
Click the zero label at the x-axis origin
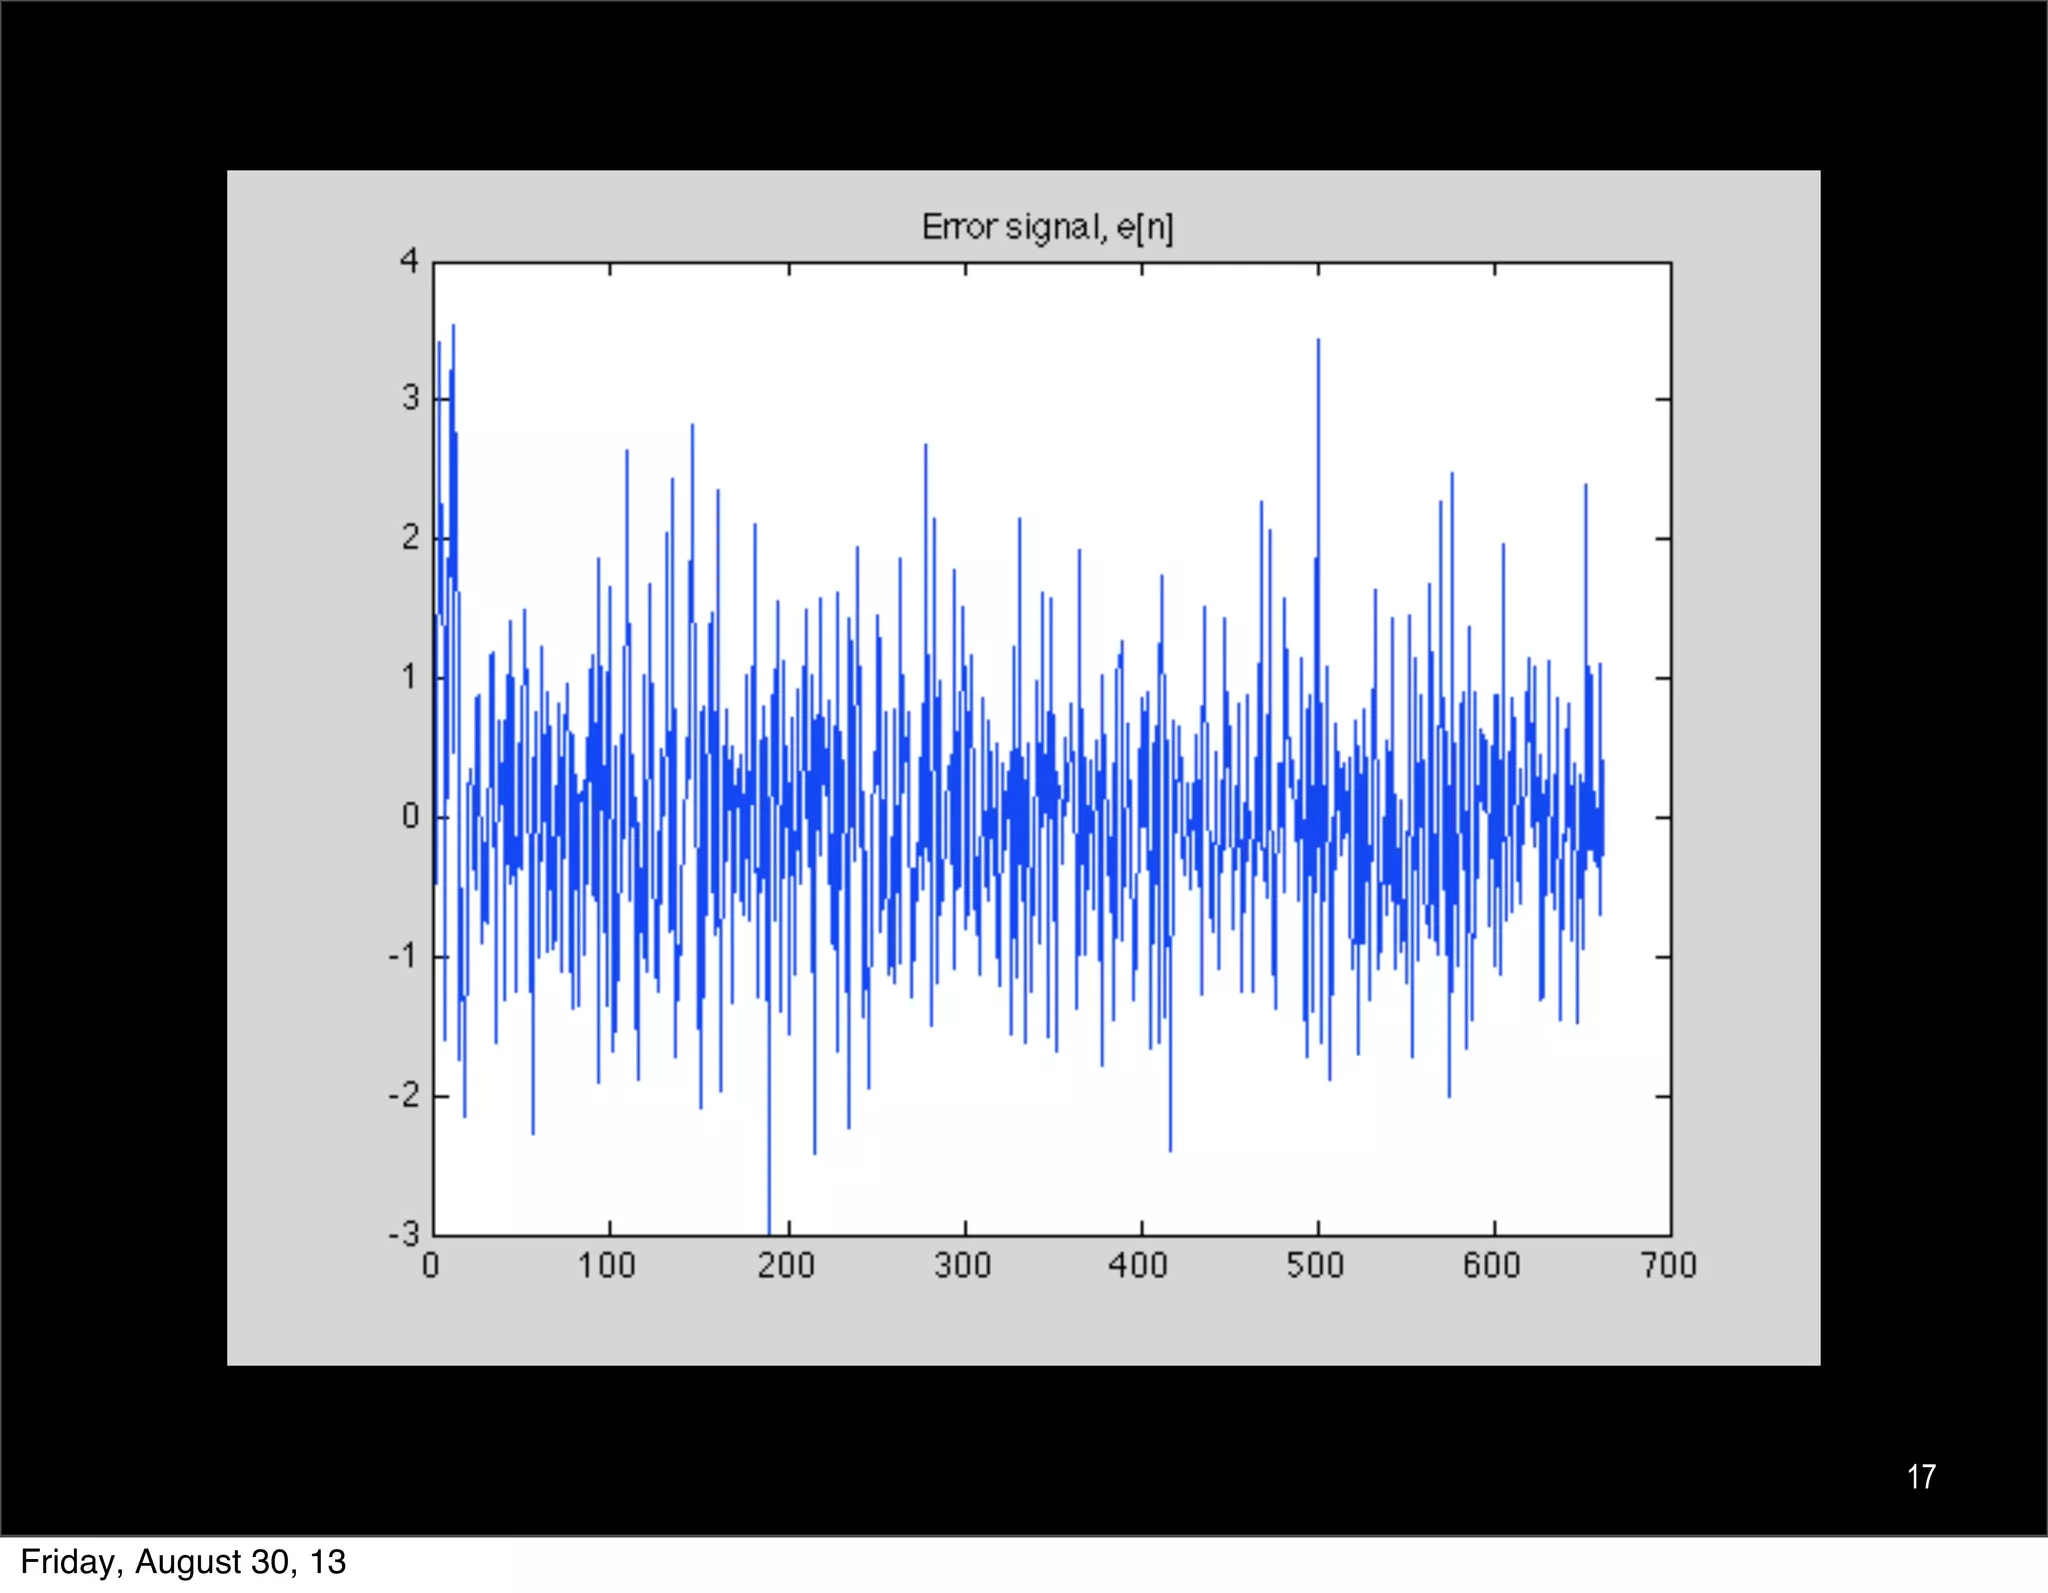pos(431,1266)
